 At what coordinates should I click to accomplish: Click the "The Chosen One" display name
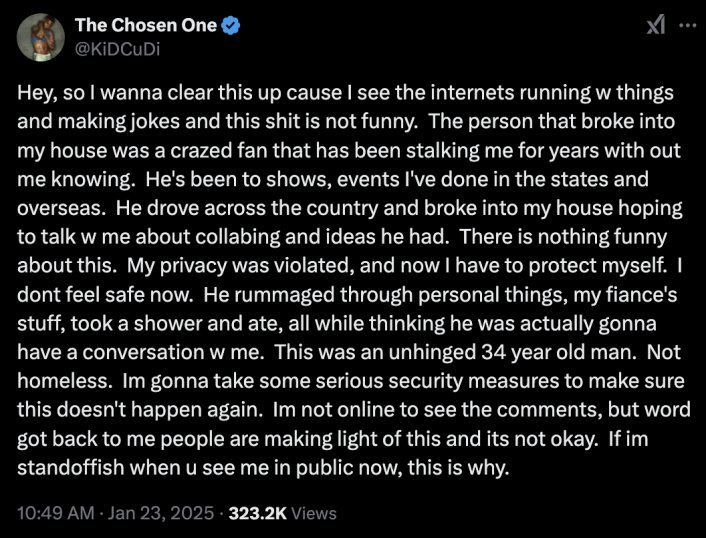pyautogui.click(x=146, y=25)
